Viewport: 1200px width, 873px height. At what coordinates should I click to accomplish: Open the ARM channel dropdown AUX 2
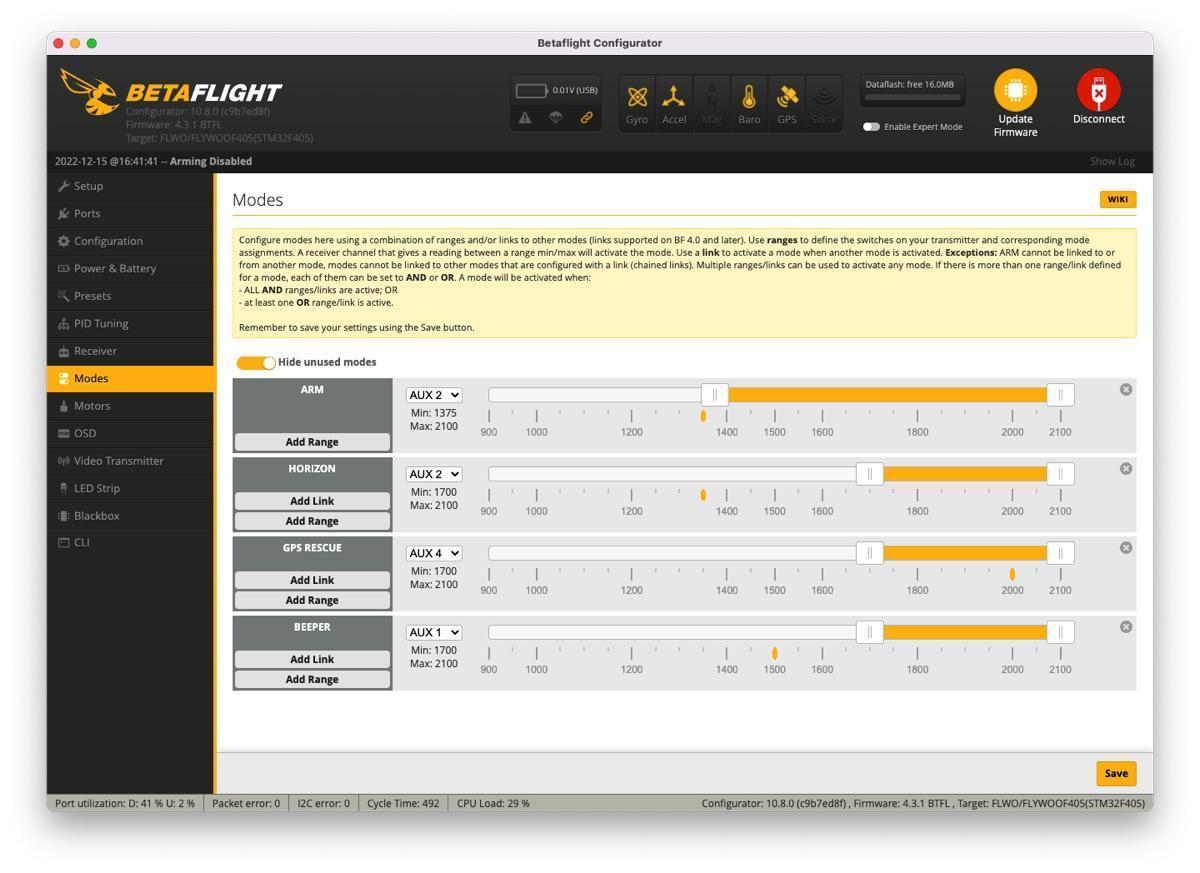(x=434, y=395)
